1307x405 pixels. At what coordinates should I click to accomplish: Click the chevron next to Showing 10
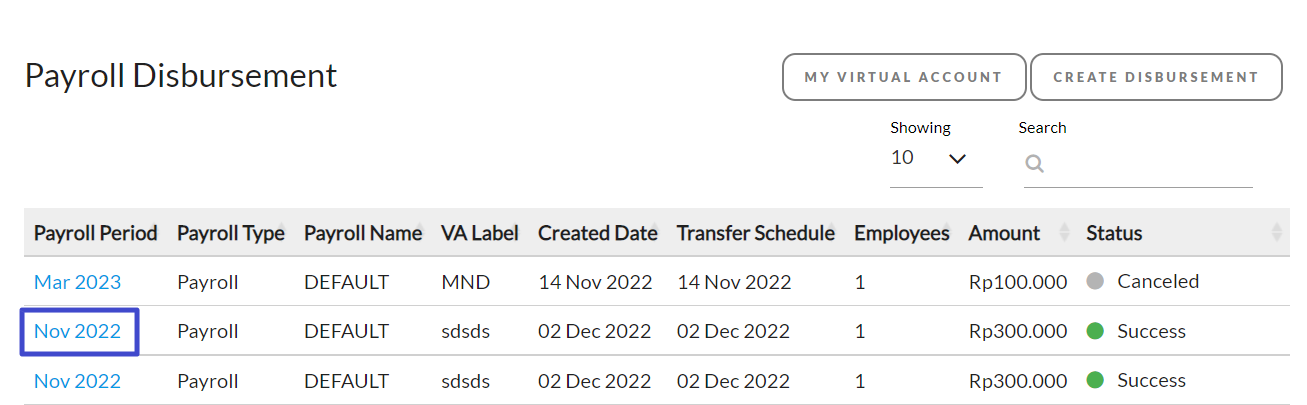pos(957,159)
